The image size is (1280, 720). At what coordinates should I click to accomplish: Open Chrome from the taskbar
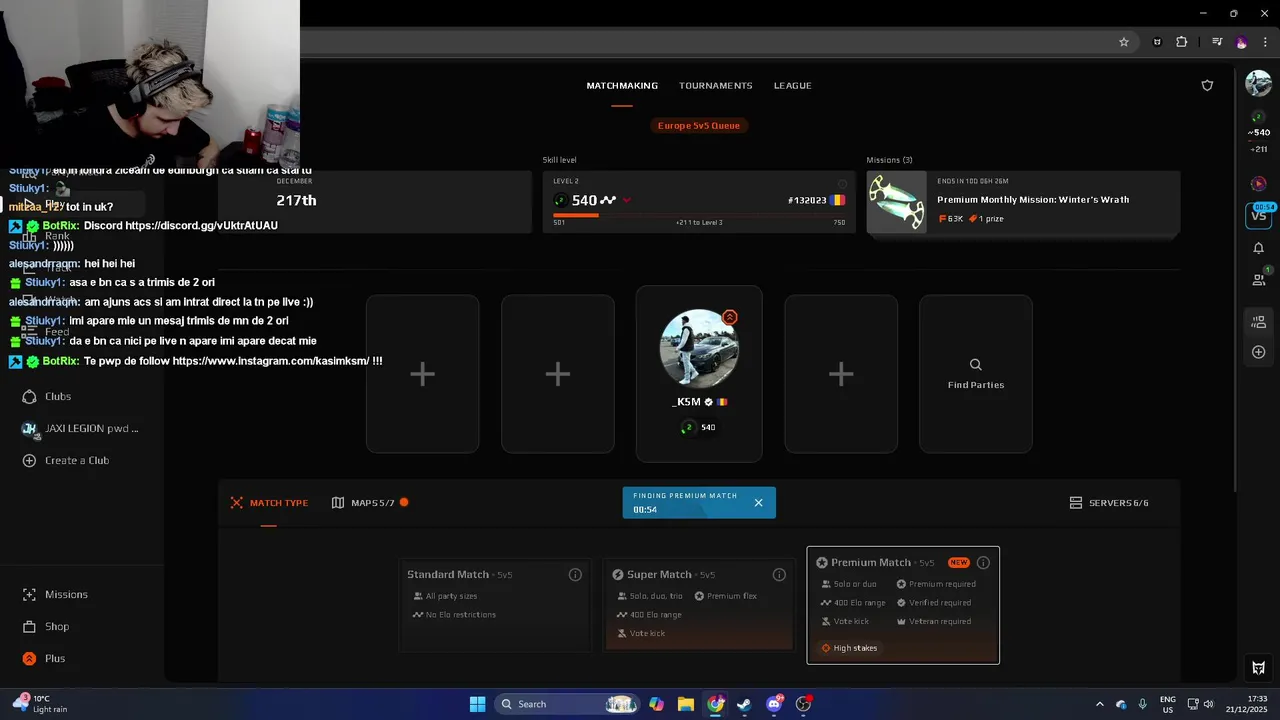click(715, 704)
